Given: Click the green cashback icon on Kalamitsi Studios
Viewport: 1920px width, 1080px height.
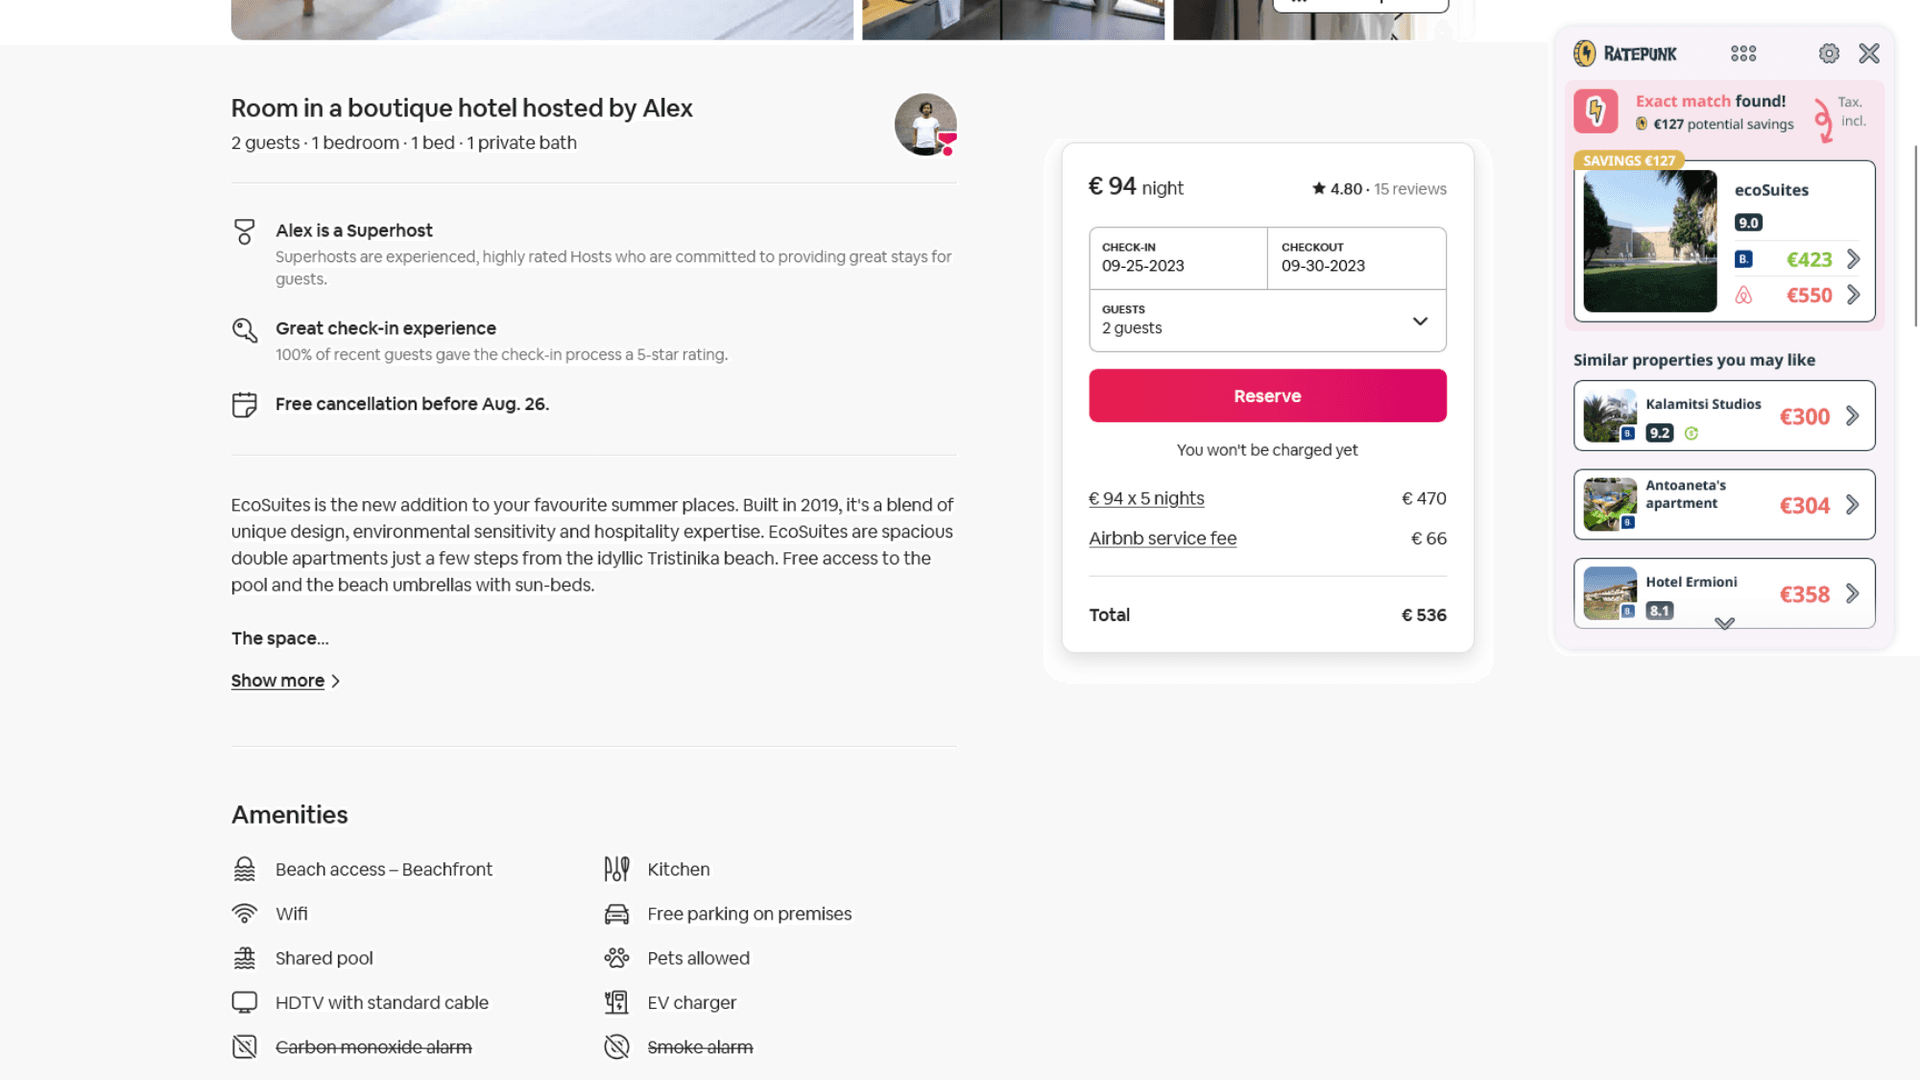Looking at the screenshot, I should 1692,433.
